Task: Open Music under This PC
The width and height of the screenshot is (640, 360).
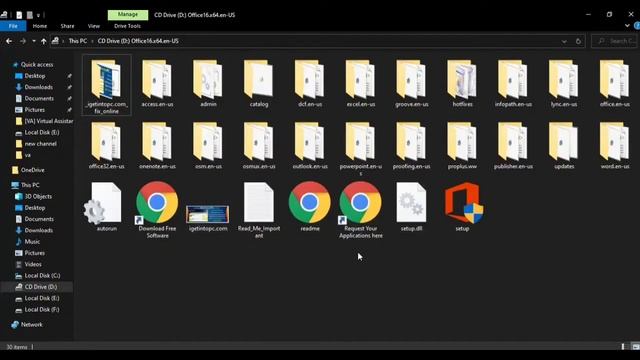Action: (28, 242)
